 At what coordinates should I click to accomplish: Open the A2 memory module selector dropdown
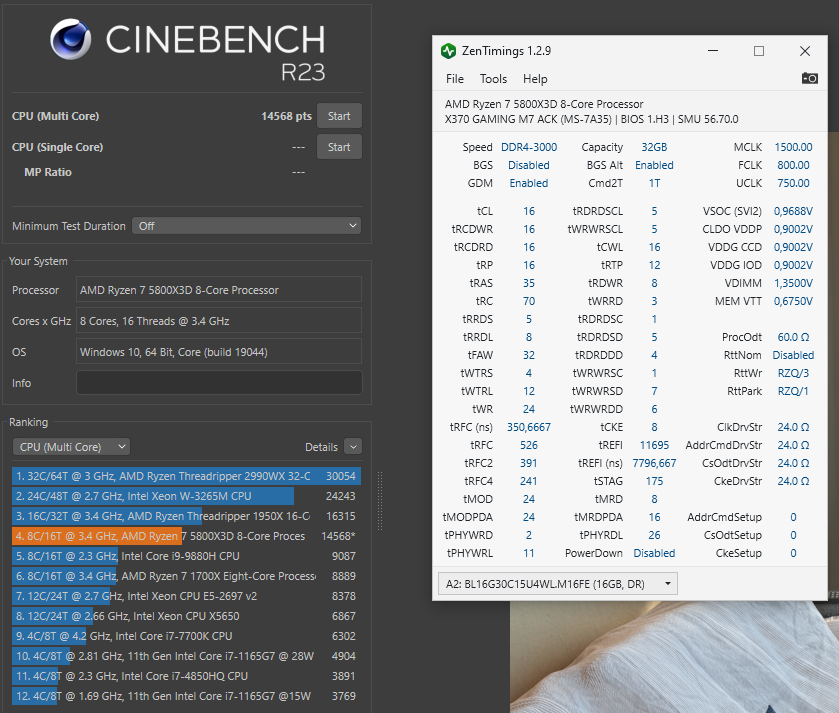click(558, 584)
